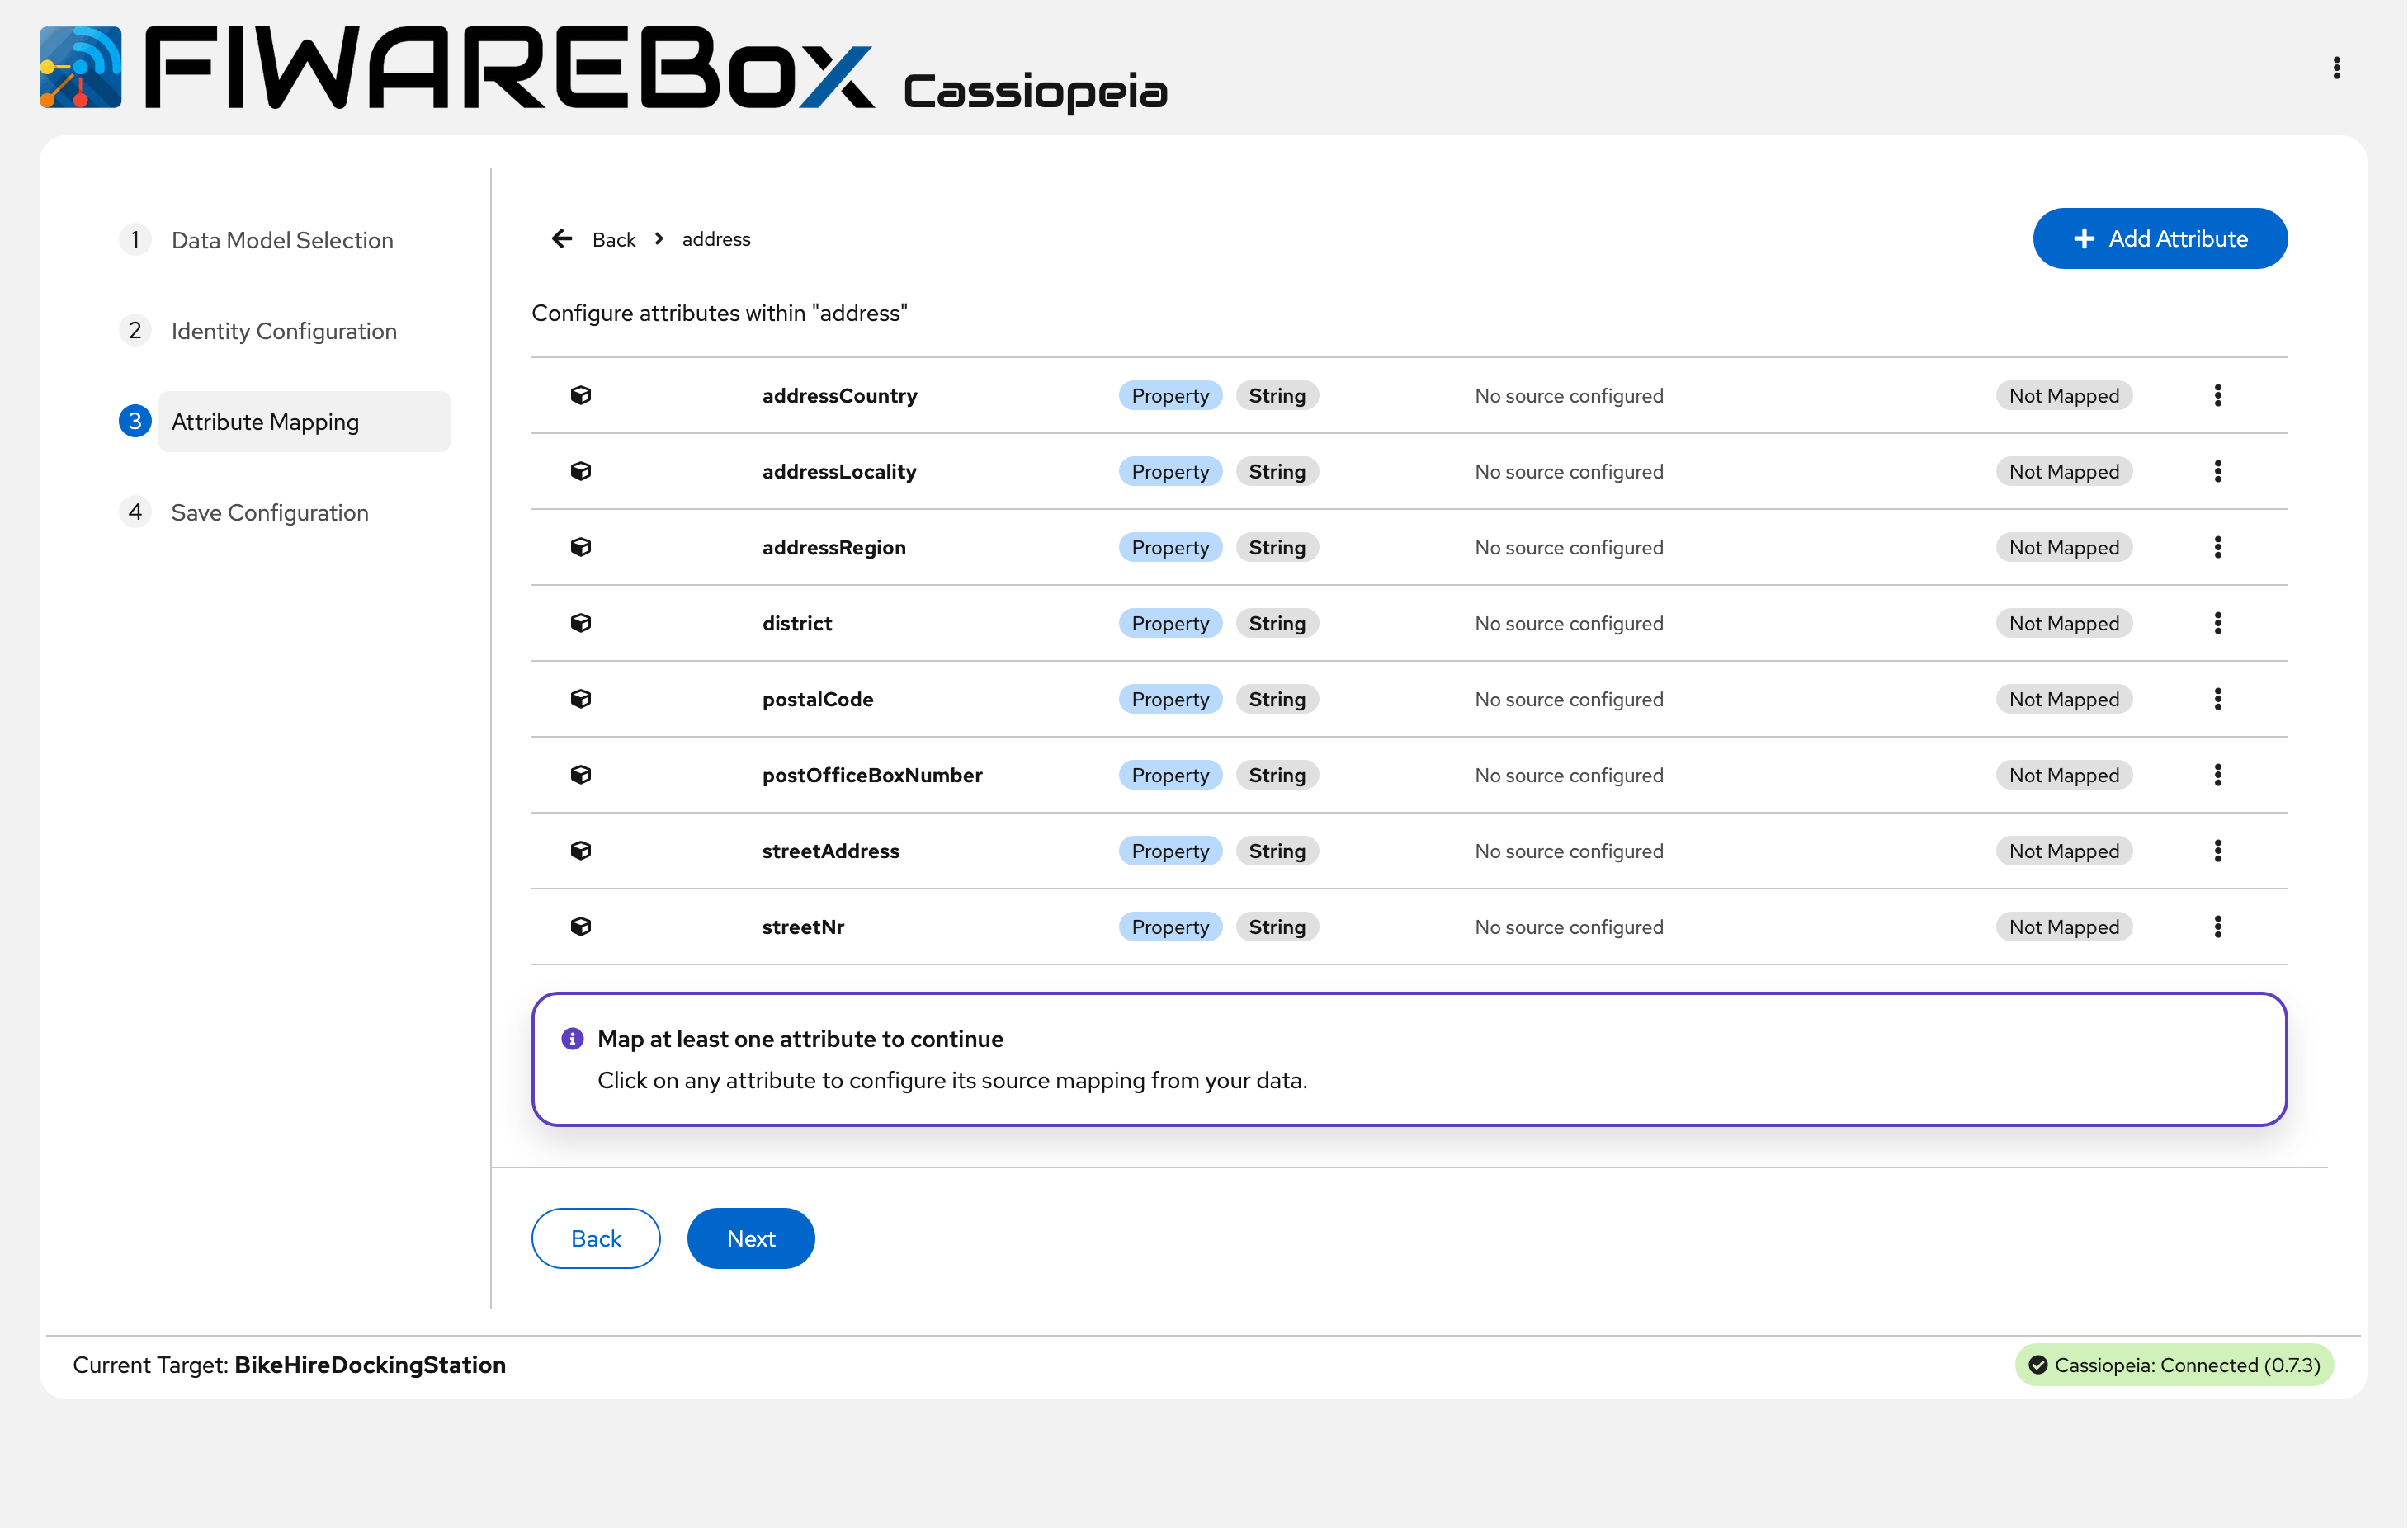Open the postalCode row options menu
2408x1528 pixels.
pyautogui.click(x=2217, y=699)
